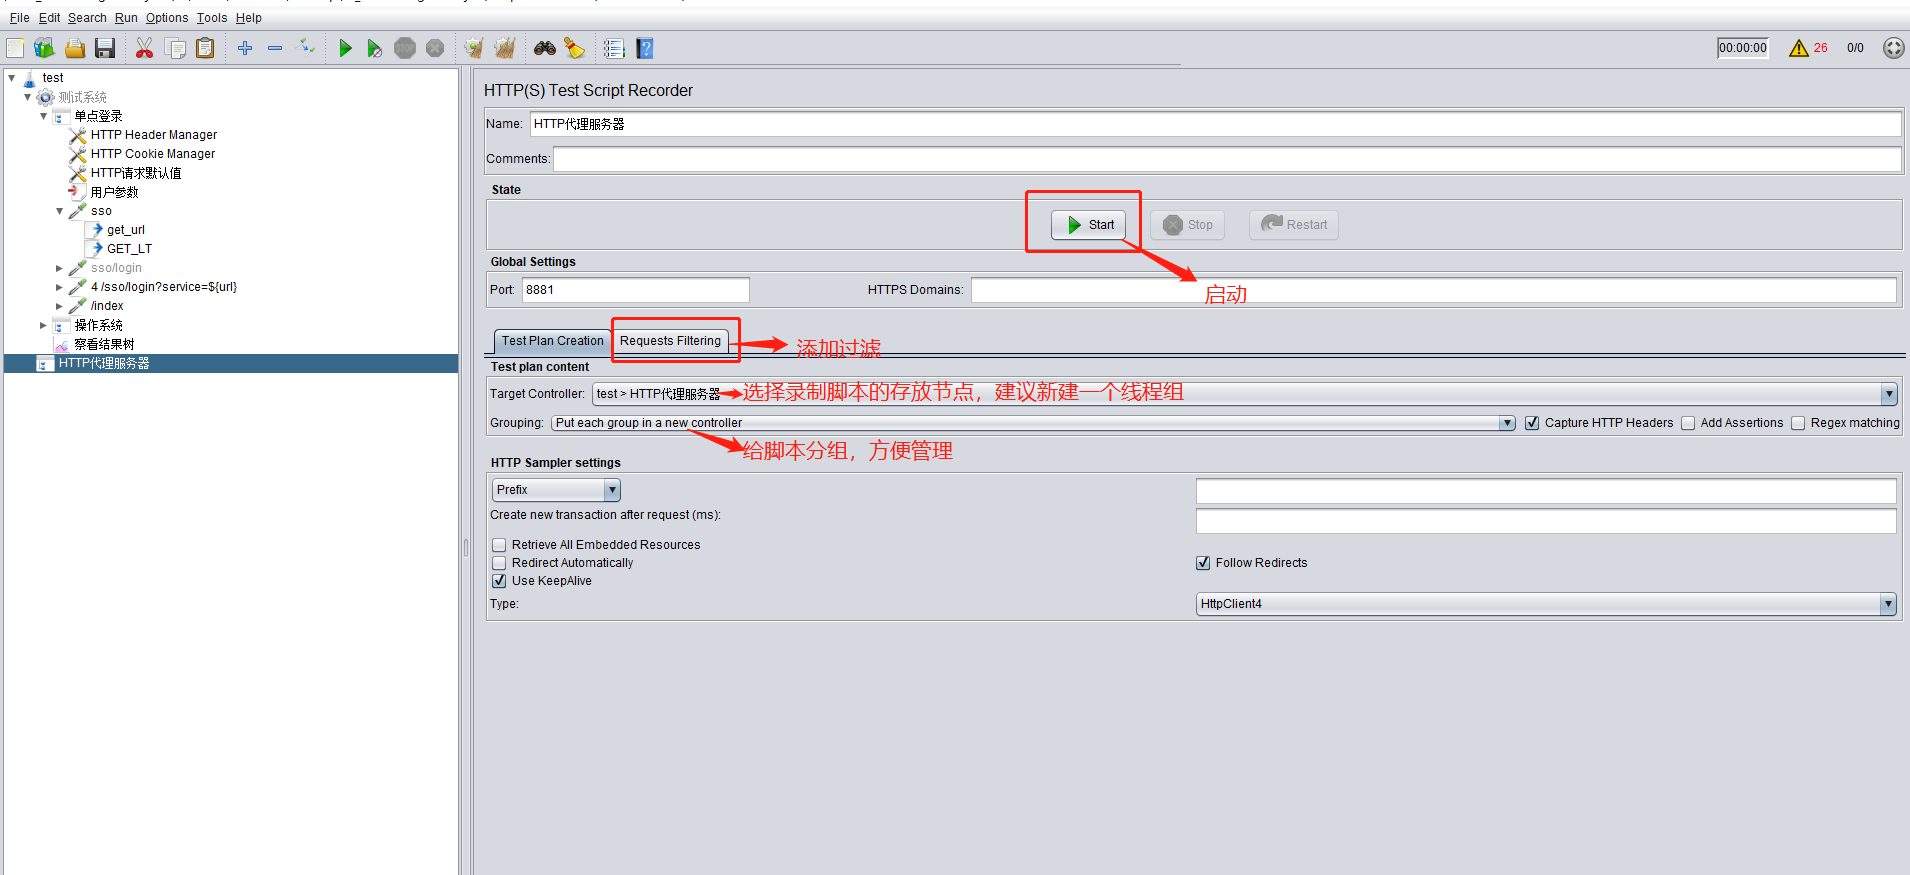This screenshot has width=1910, height=875.
Task: Open the Run menu
Action: coord(126,18)
